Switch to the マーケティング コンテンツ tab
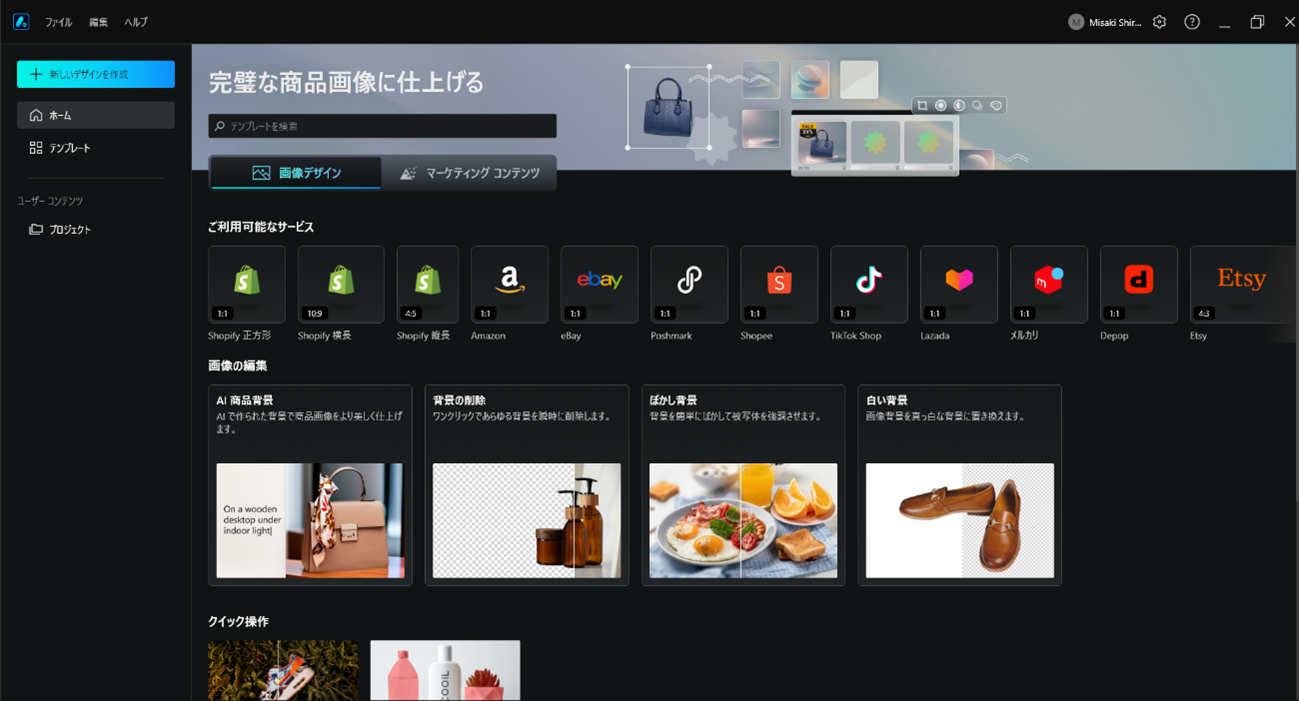Image resolution: width=1299 pixels, height=701 pixels. [469, 173]
